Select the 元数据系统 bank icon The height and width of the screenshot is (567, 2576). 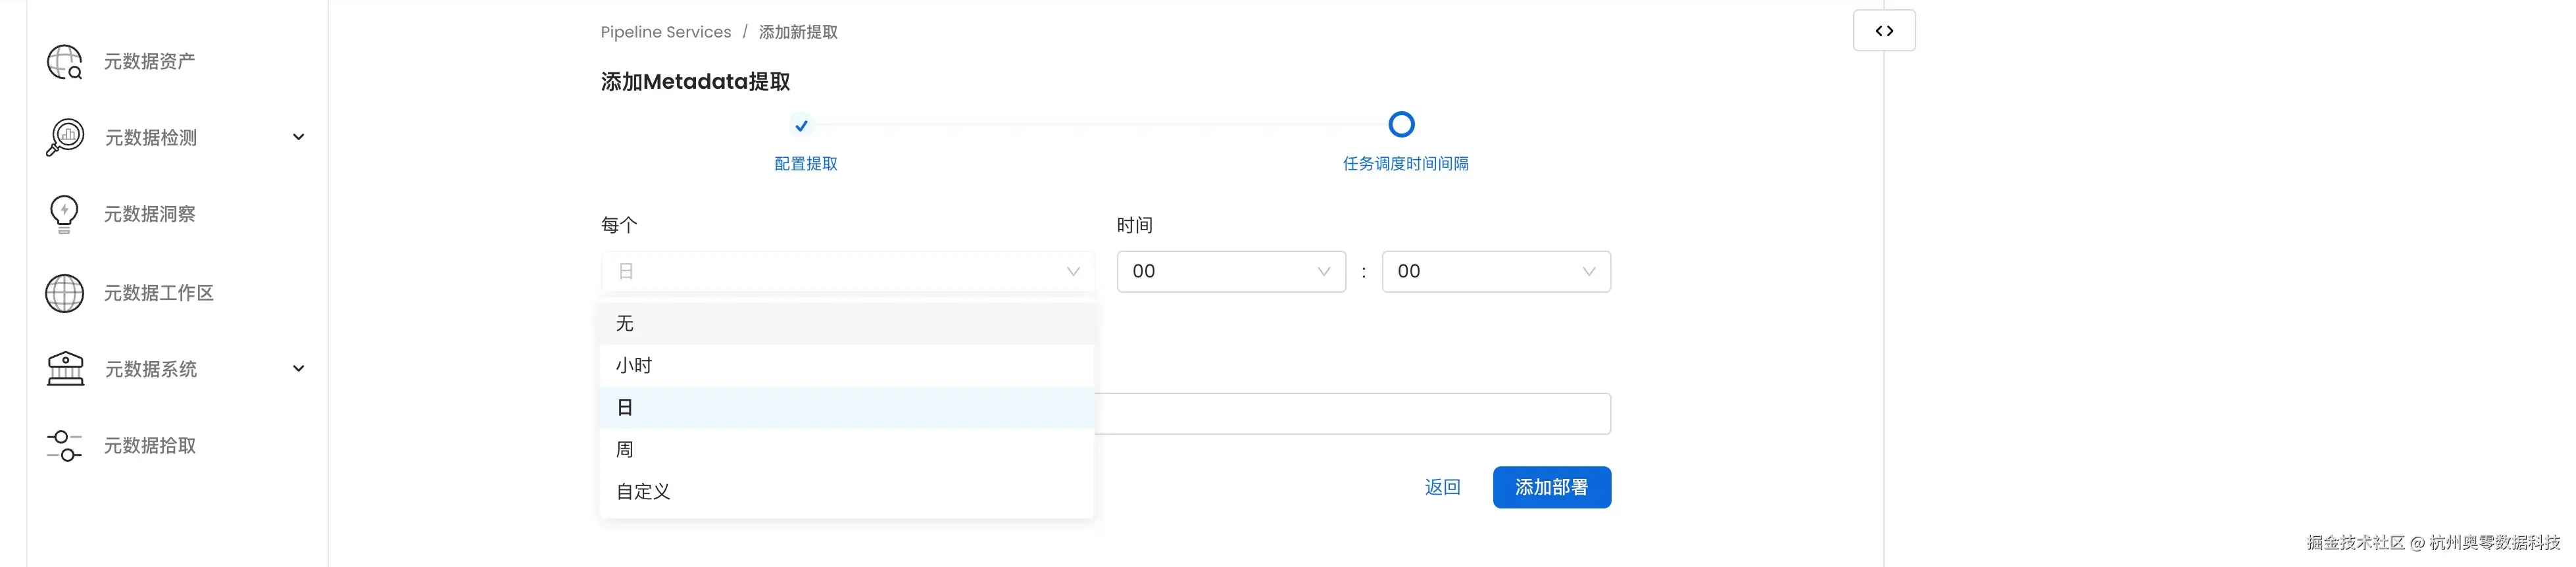coord(64,368)
